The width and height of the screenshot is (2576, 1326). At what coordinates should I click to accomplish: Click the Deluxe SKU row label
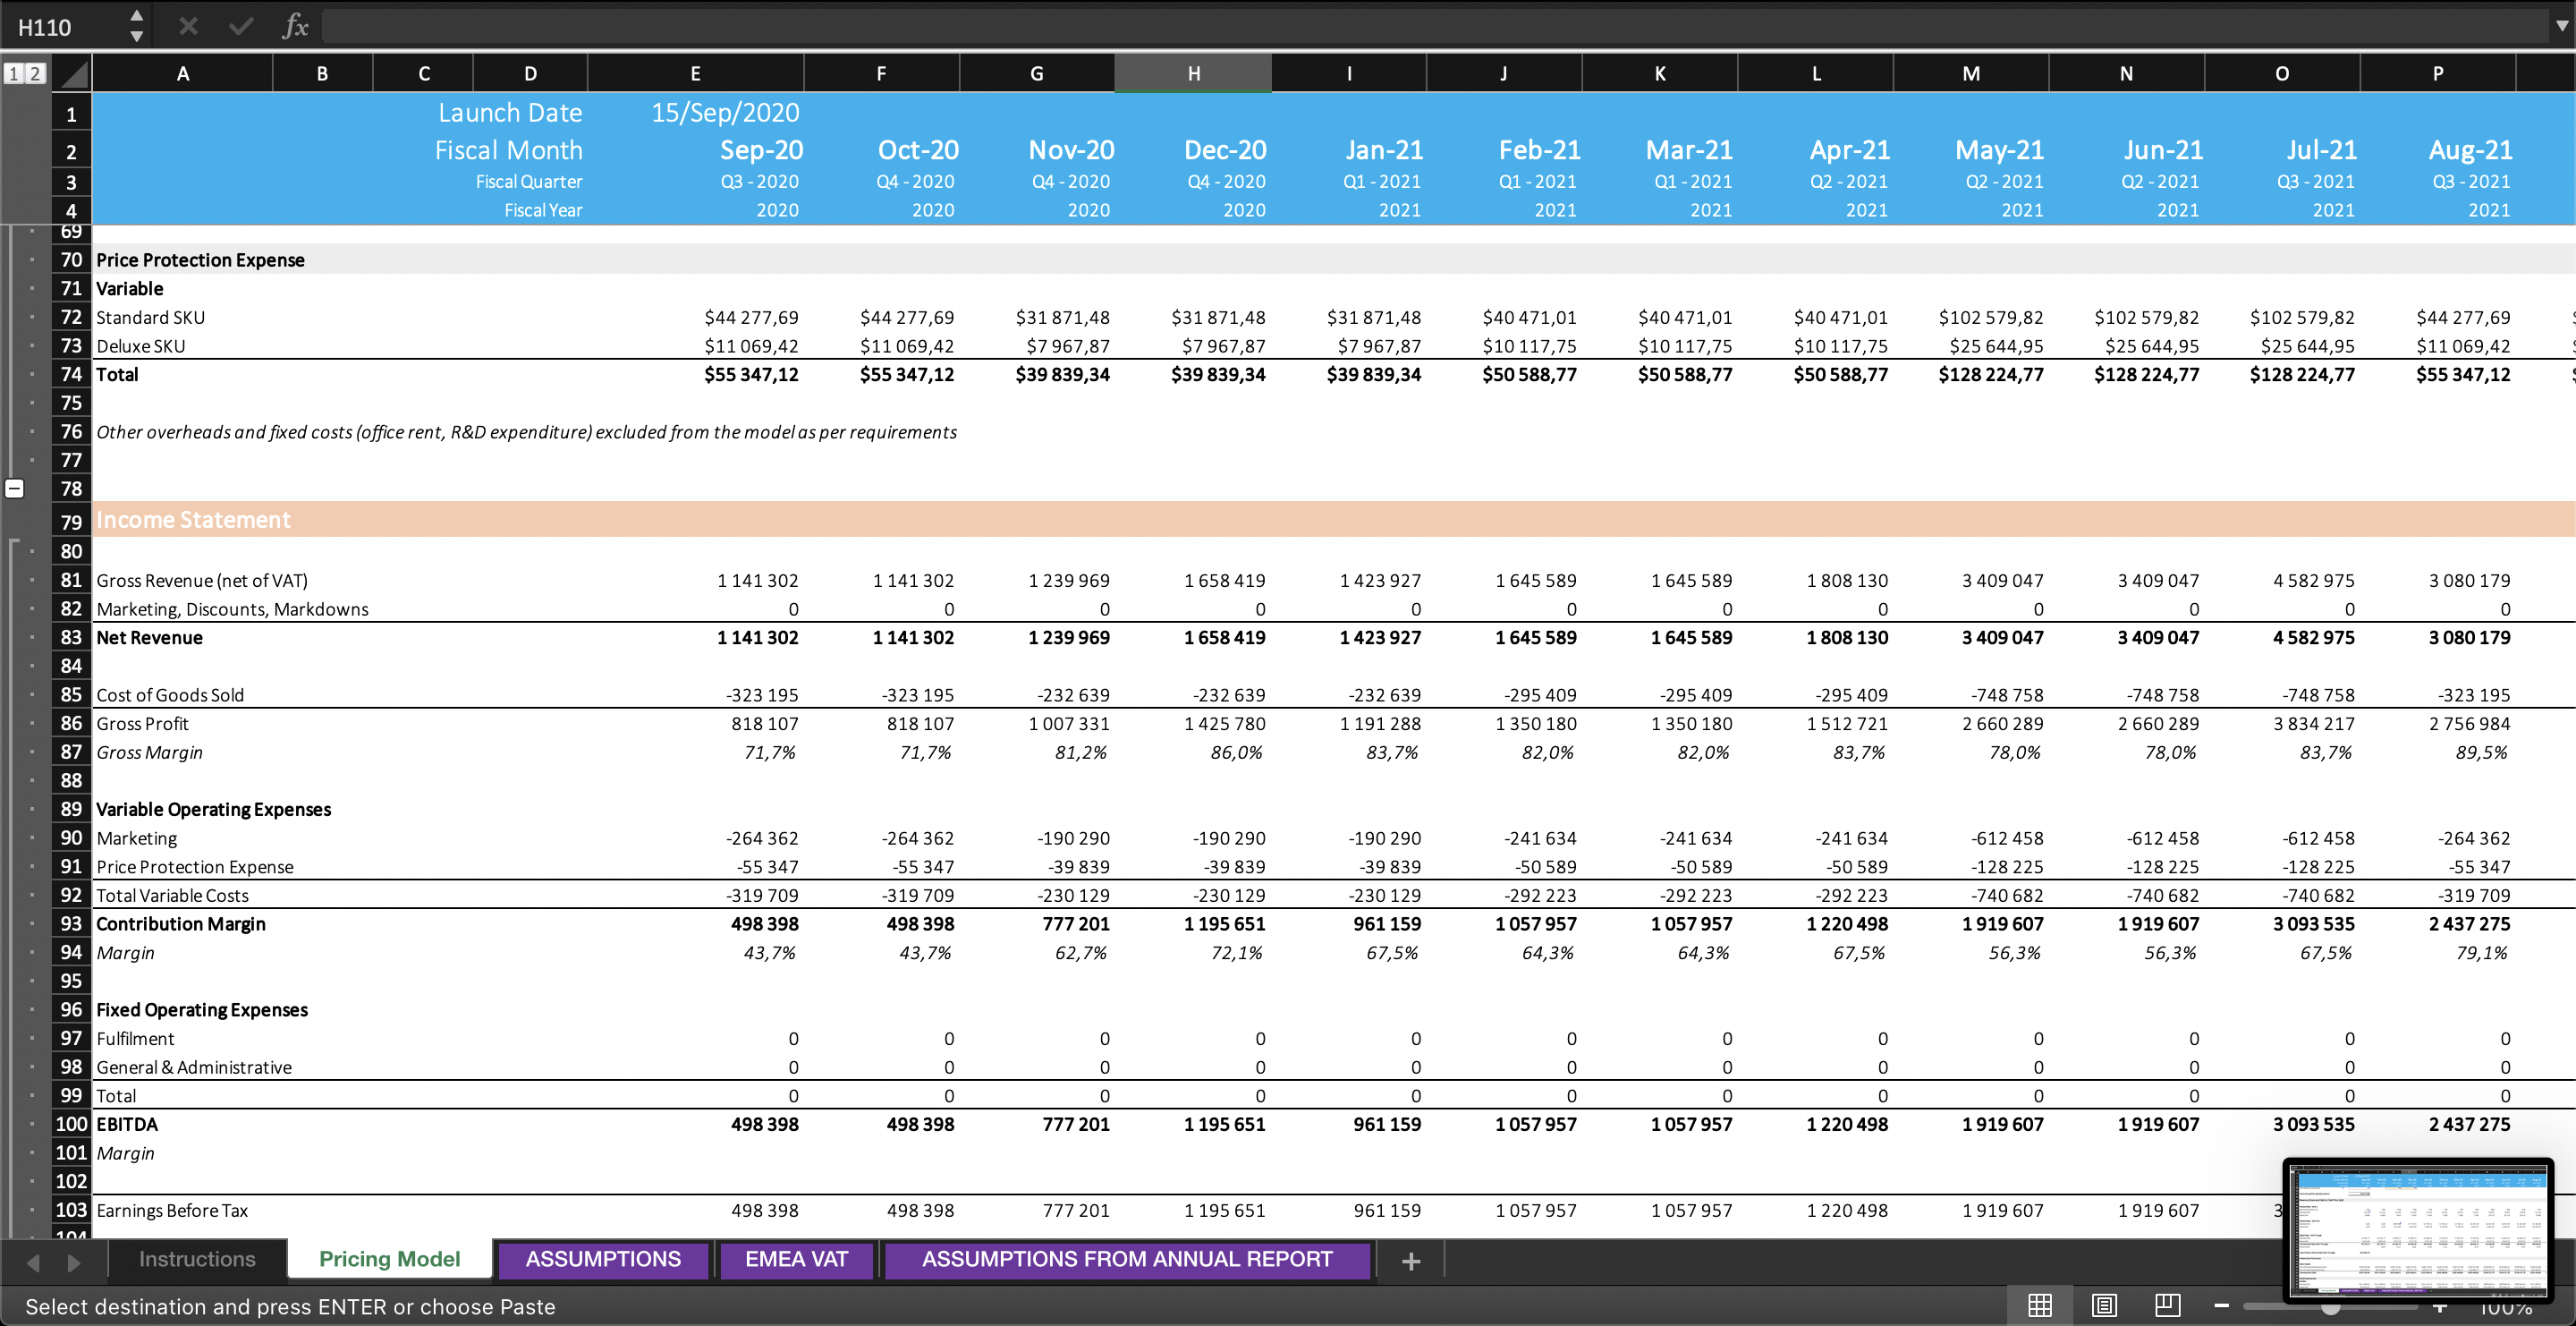coord(141,346)
